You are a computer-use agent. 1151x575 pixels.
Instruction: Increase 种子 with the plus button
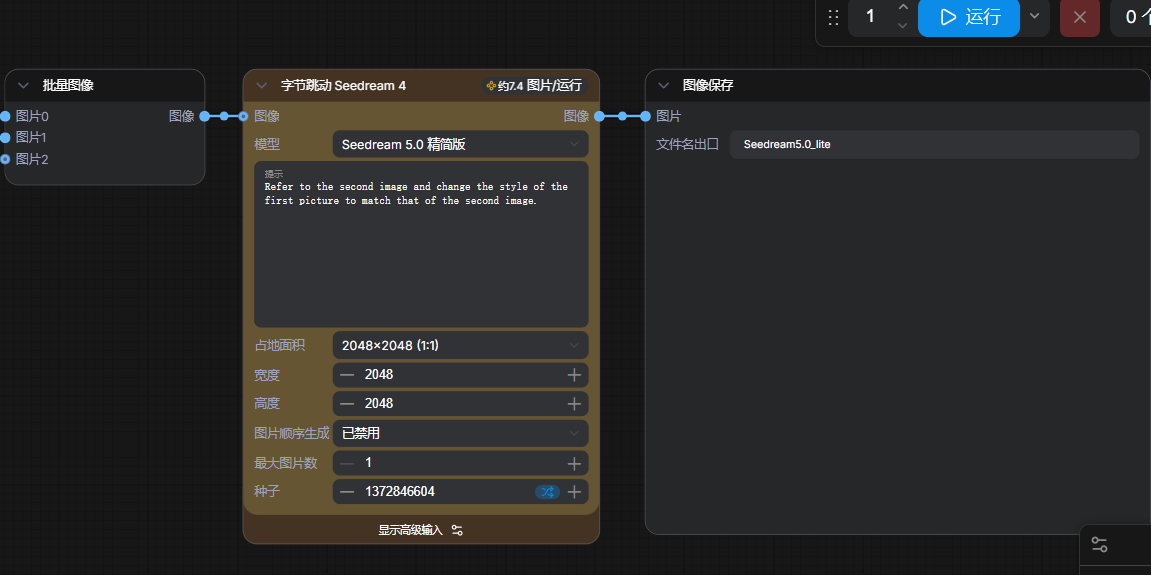(574, 492)
